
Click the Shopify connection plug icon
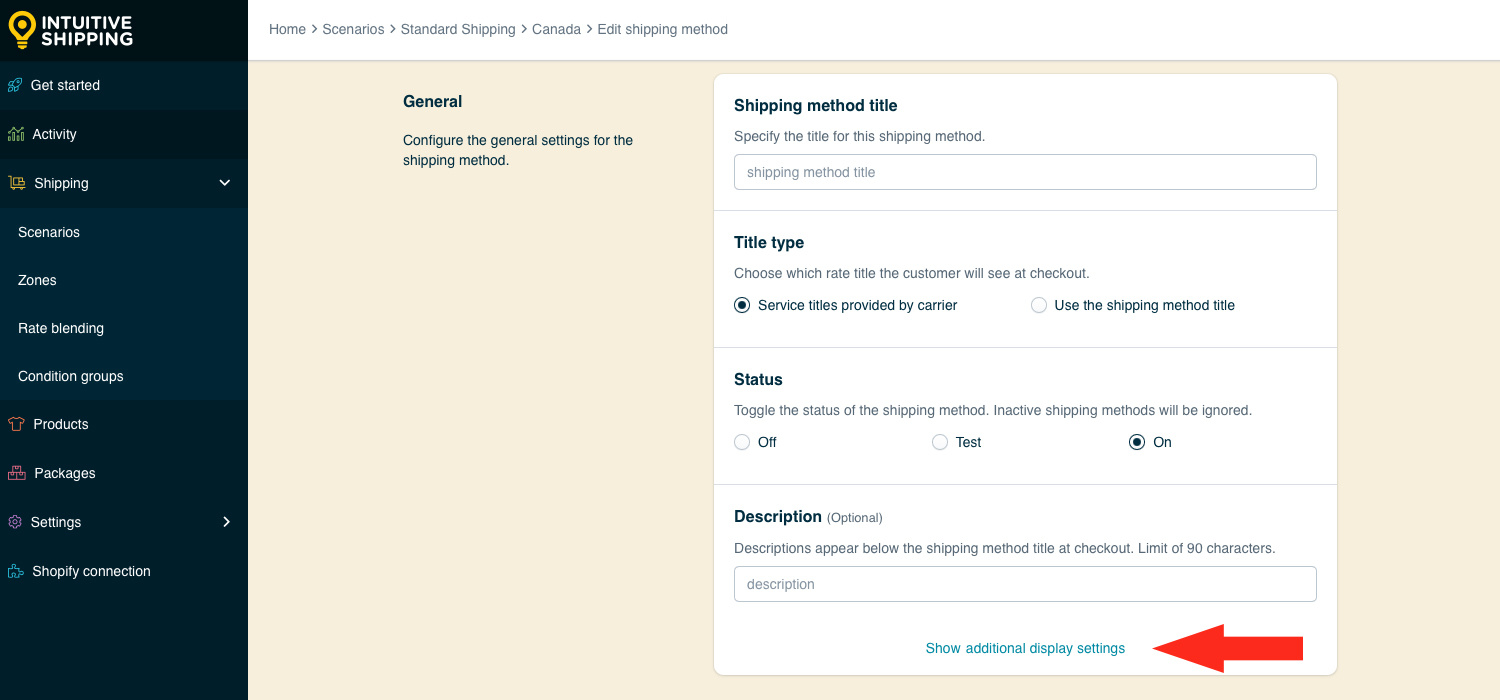(16, 571)
